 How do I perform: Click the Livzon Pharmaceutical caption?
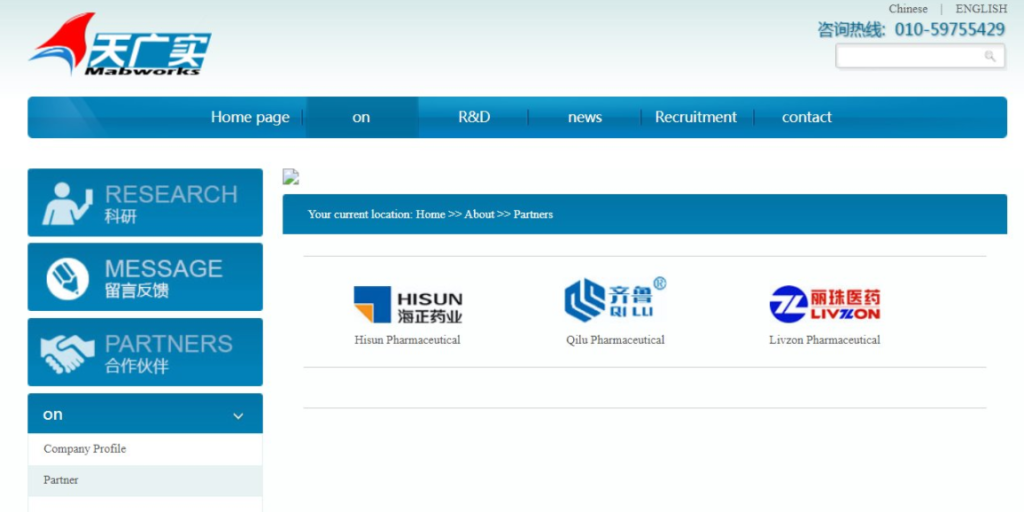pos(825,340)
